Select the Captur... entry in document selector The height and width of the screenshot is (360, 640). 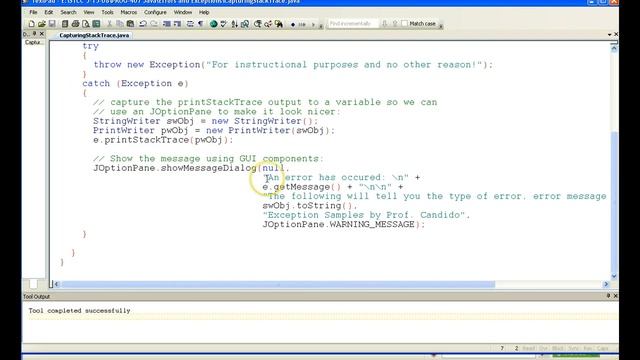point(33,42)
